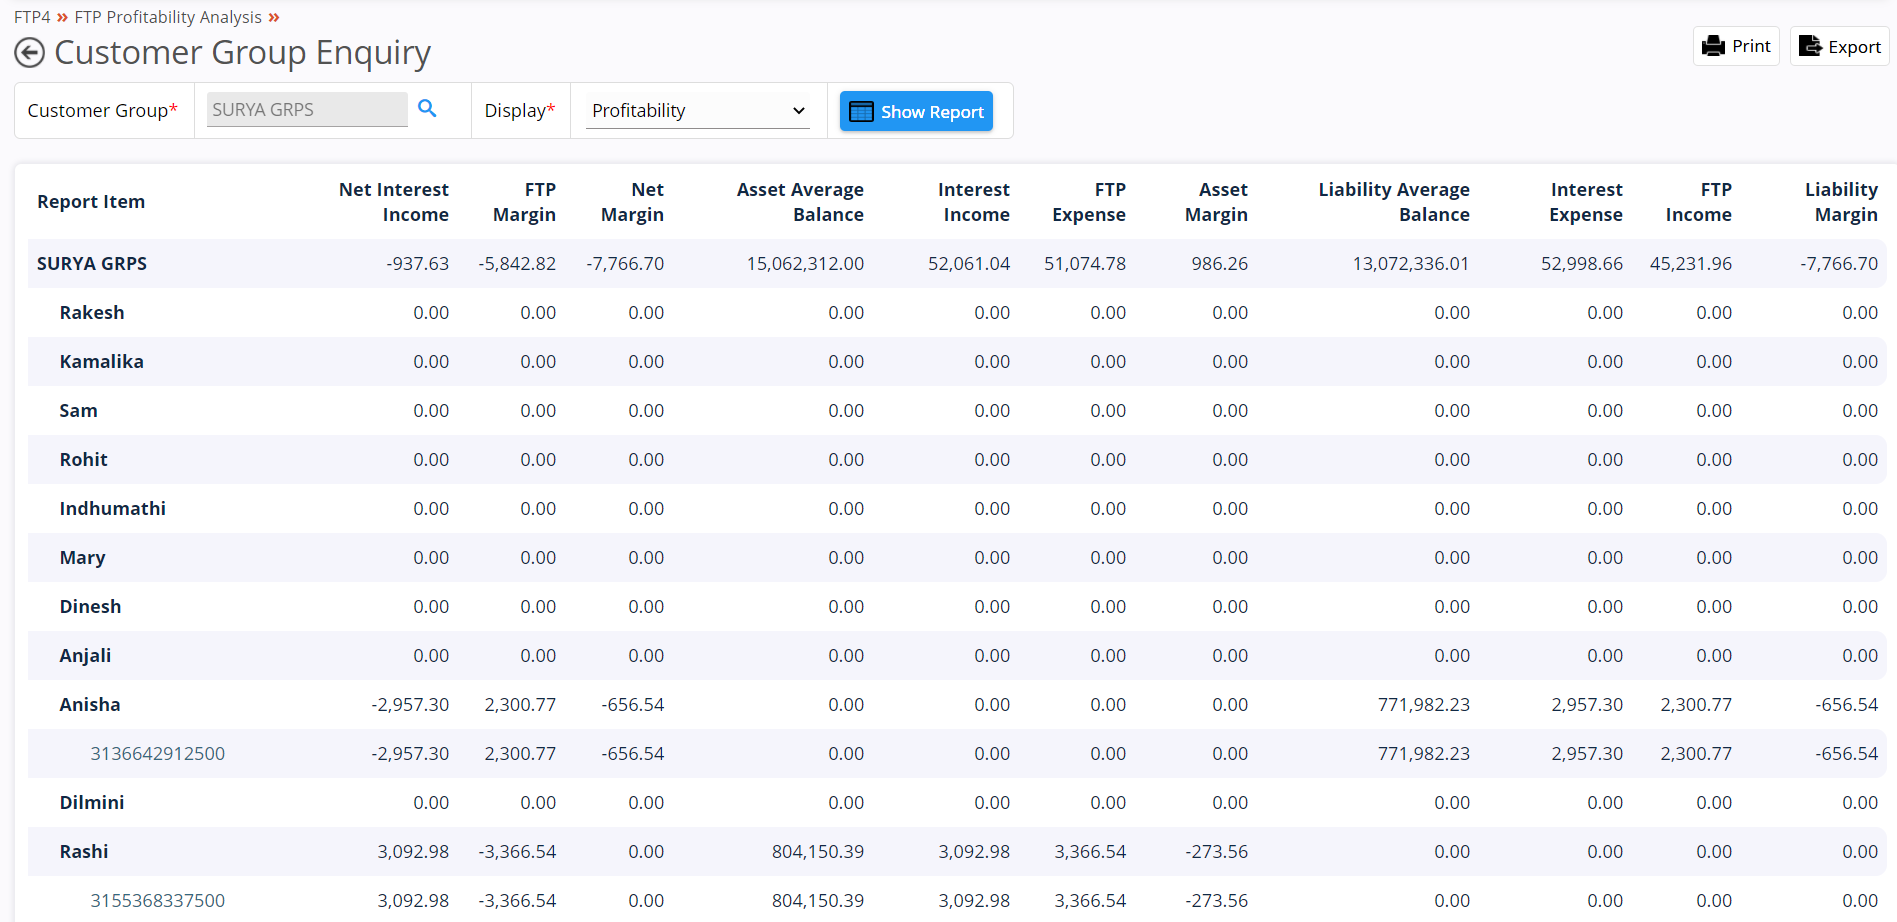This screenshot has width=1897, height=922.
Task: Open the Display Profitability dropdown
Action: tap(698, 111)
